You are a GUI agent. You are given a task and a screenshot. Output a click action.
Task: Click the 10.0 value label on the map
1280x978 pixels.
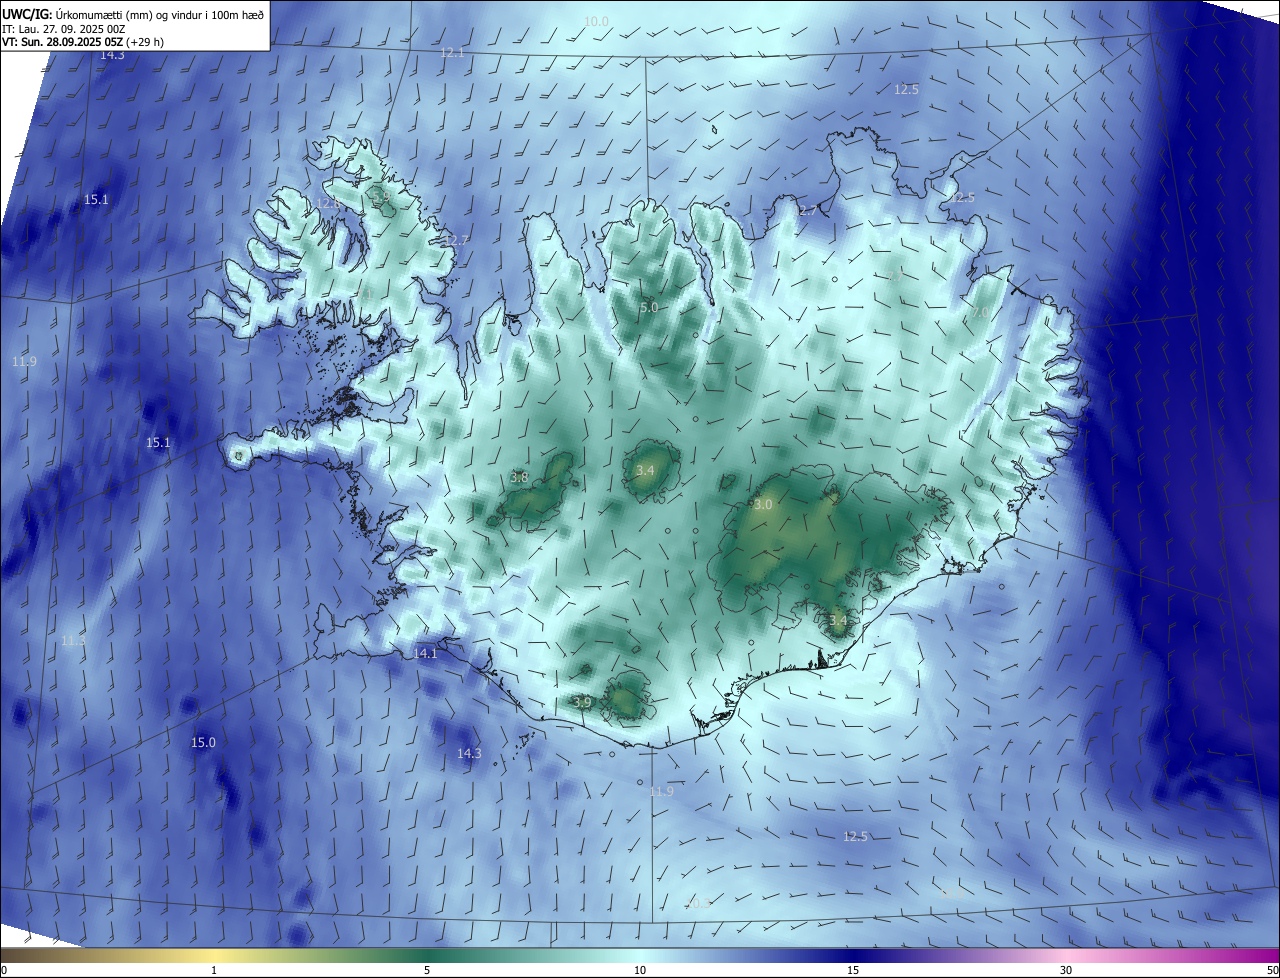[596, 21]
